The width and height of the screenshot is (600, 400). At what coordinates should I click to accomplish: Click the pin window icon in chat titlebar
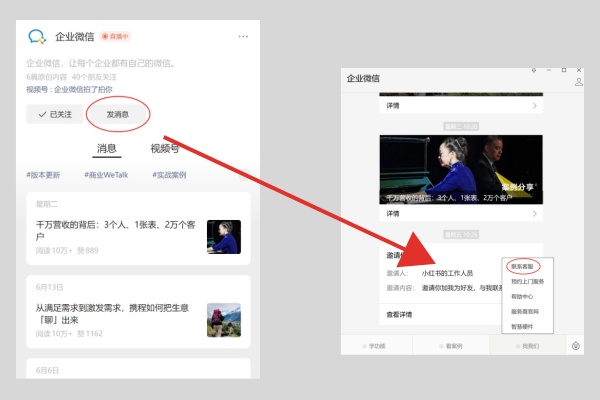534,70
